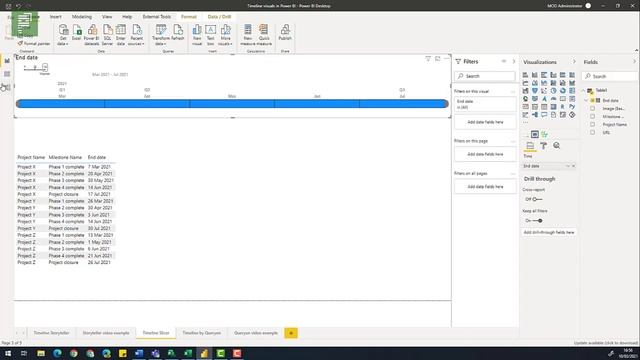640x360 pixels.
Task: Select the Python visual
Action: (572, 107)
